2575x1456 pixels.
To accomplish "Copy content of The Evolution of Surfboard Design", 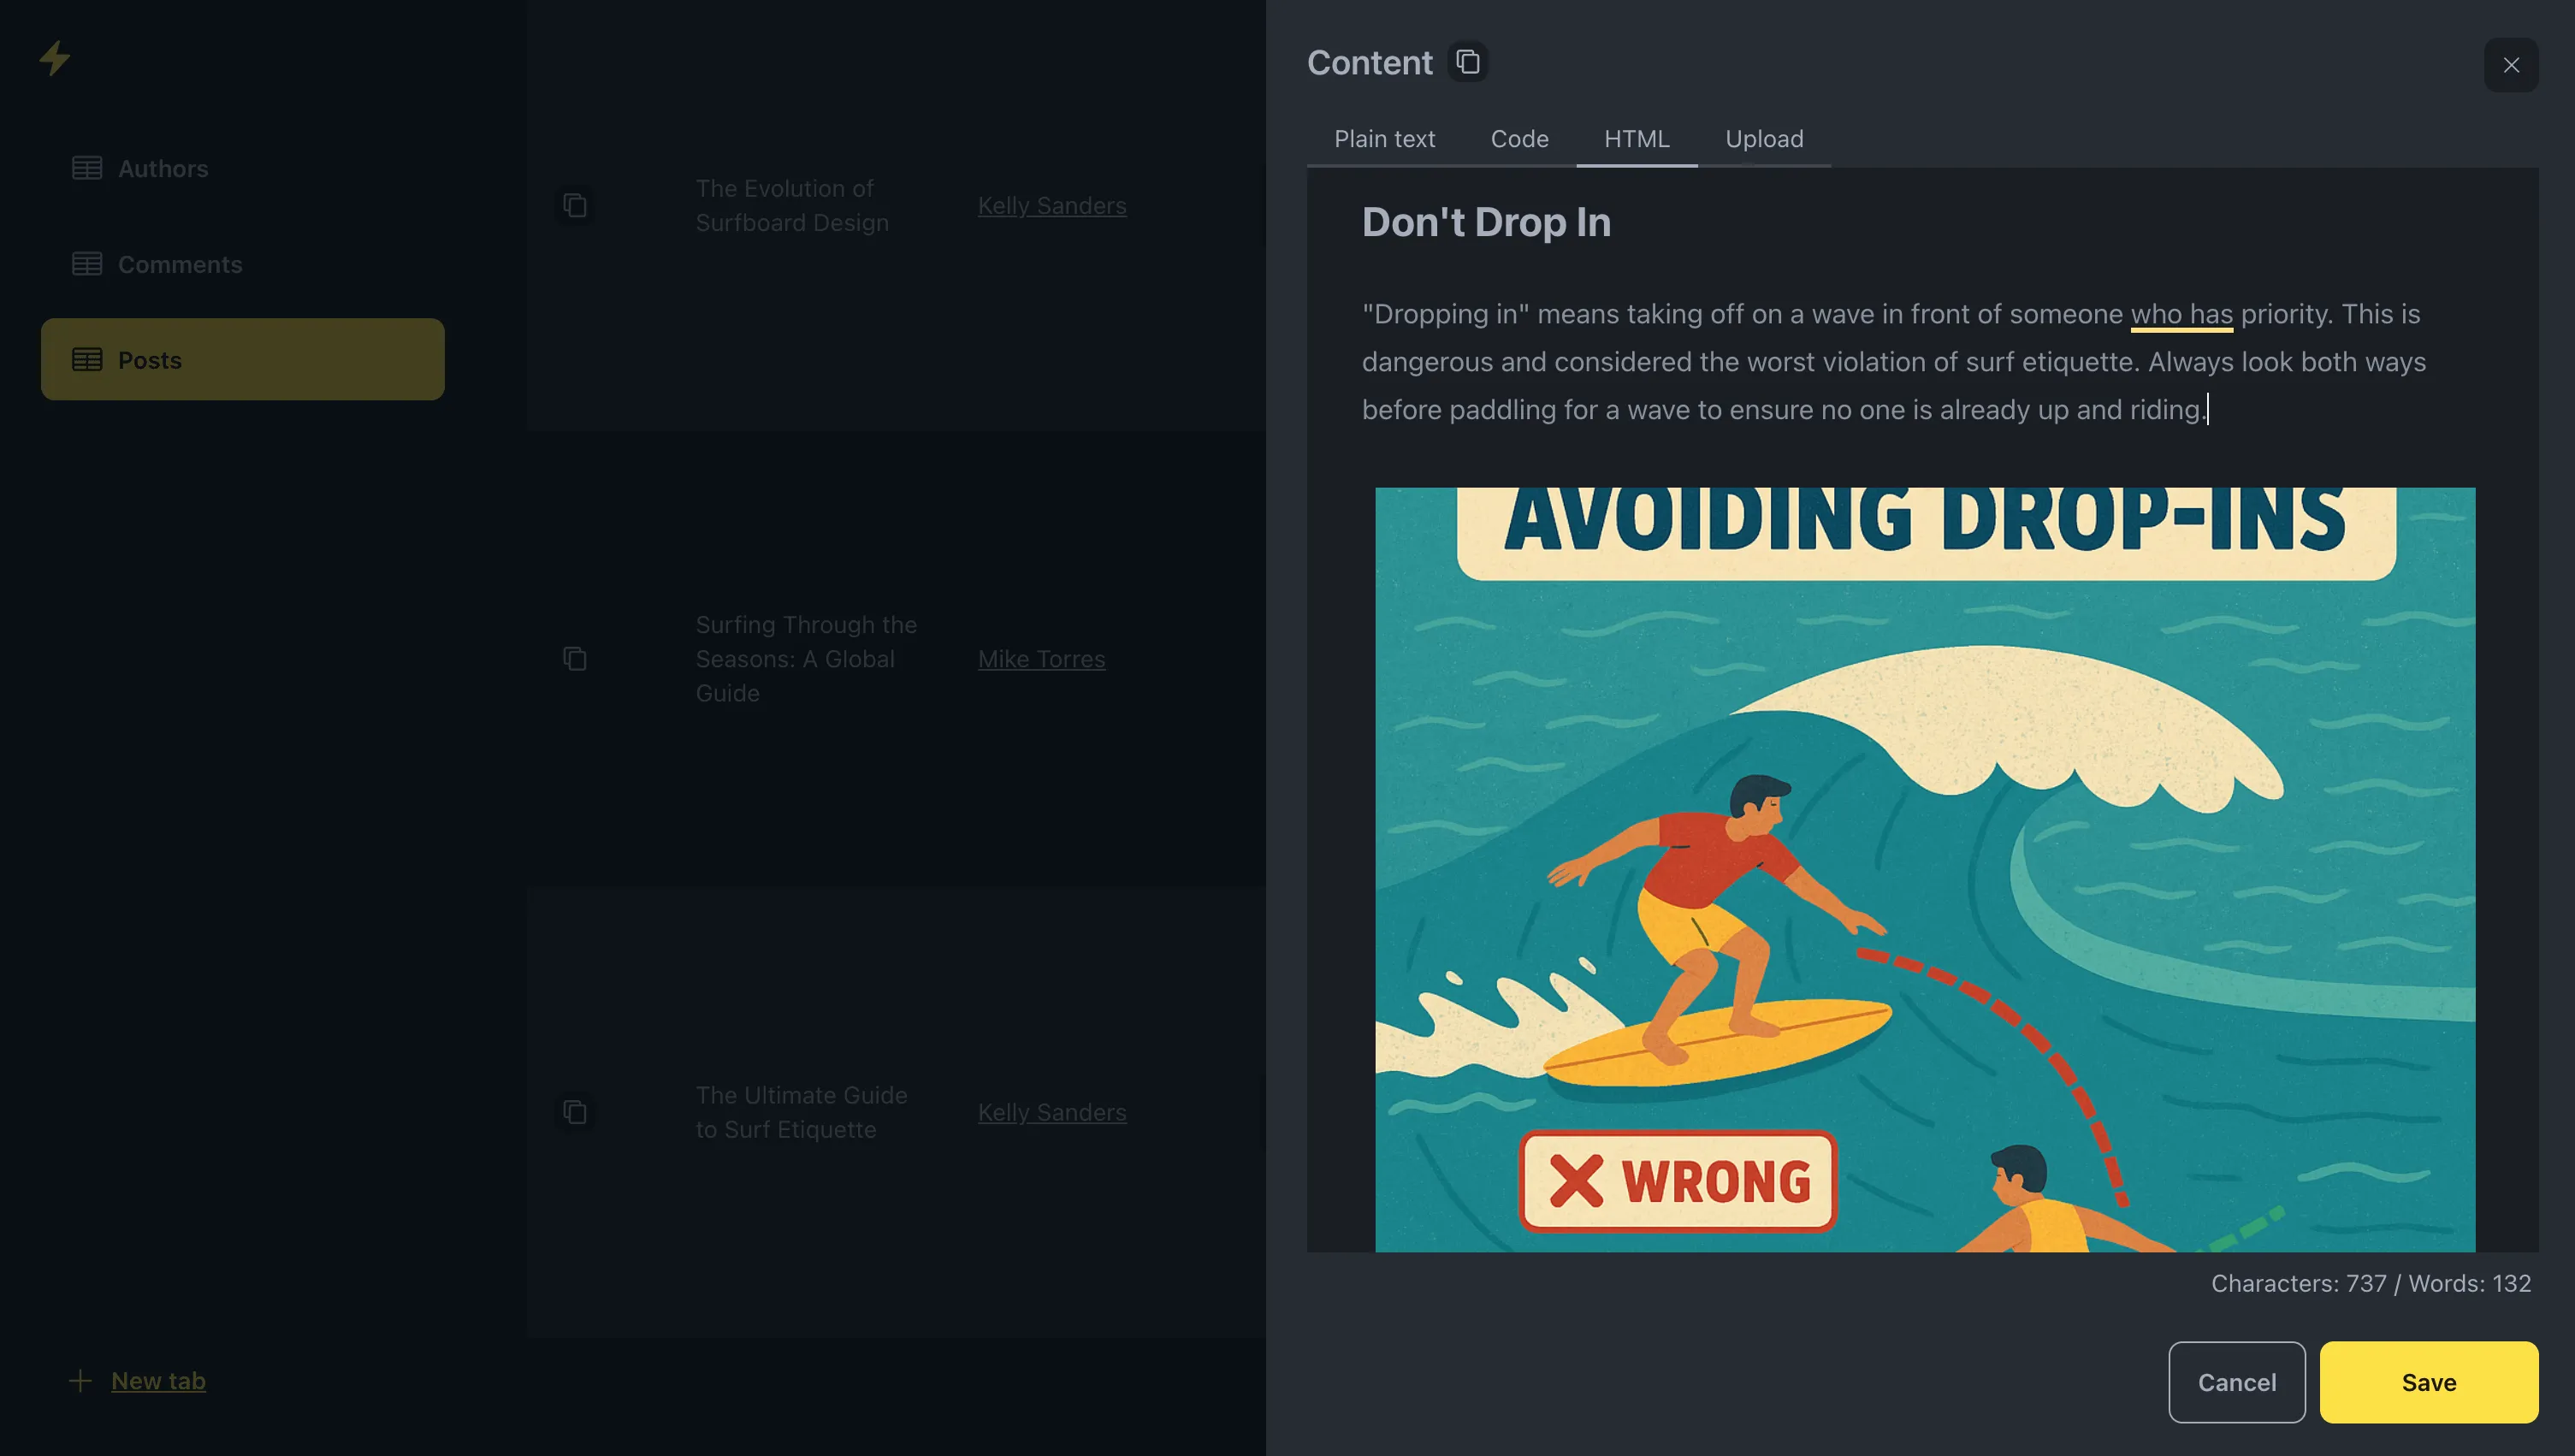I will pos(575,204).
